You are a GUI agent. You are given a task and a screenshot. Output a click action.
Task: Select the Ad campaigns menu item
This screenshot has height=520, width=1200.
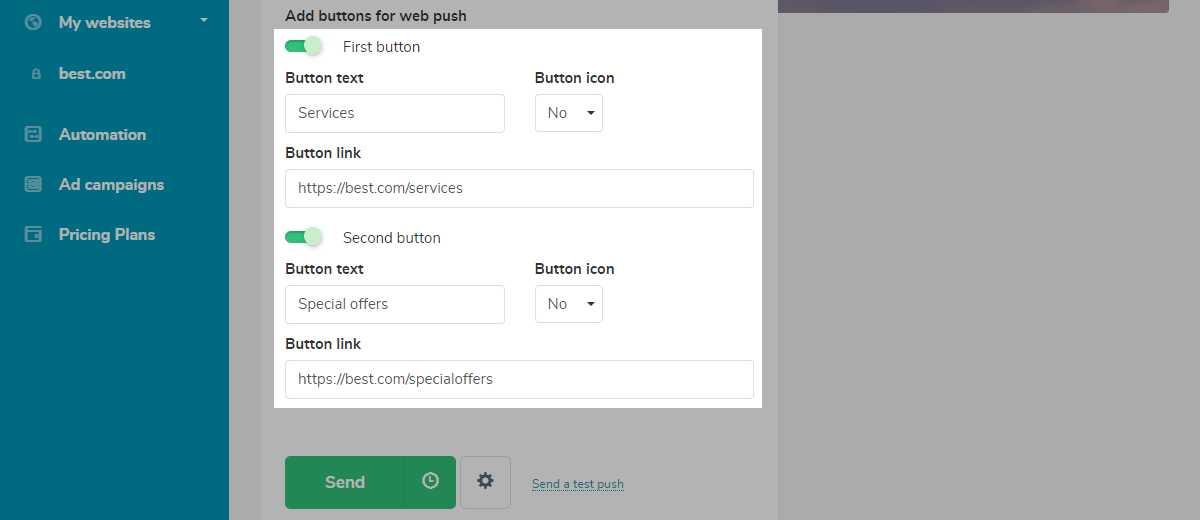(111, 185)
